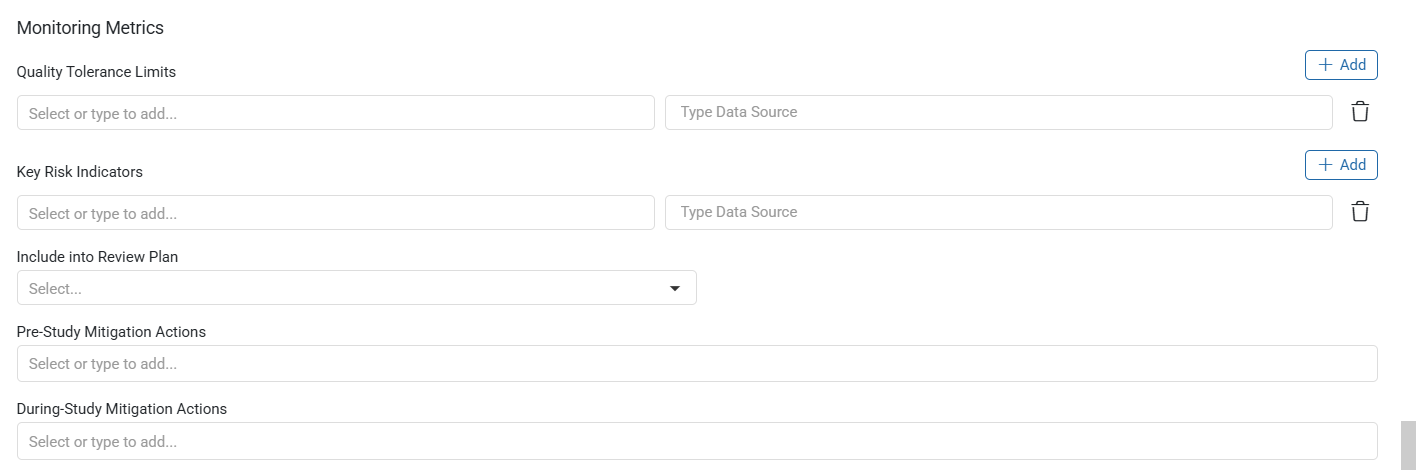Click the Key Risk Indicators label
The image size is (1416, 470).
(x=80, y=172)
